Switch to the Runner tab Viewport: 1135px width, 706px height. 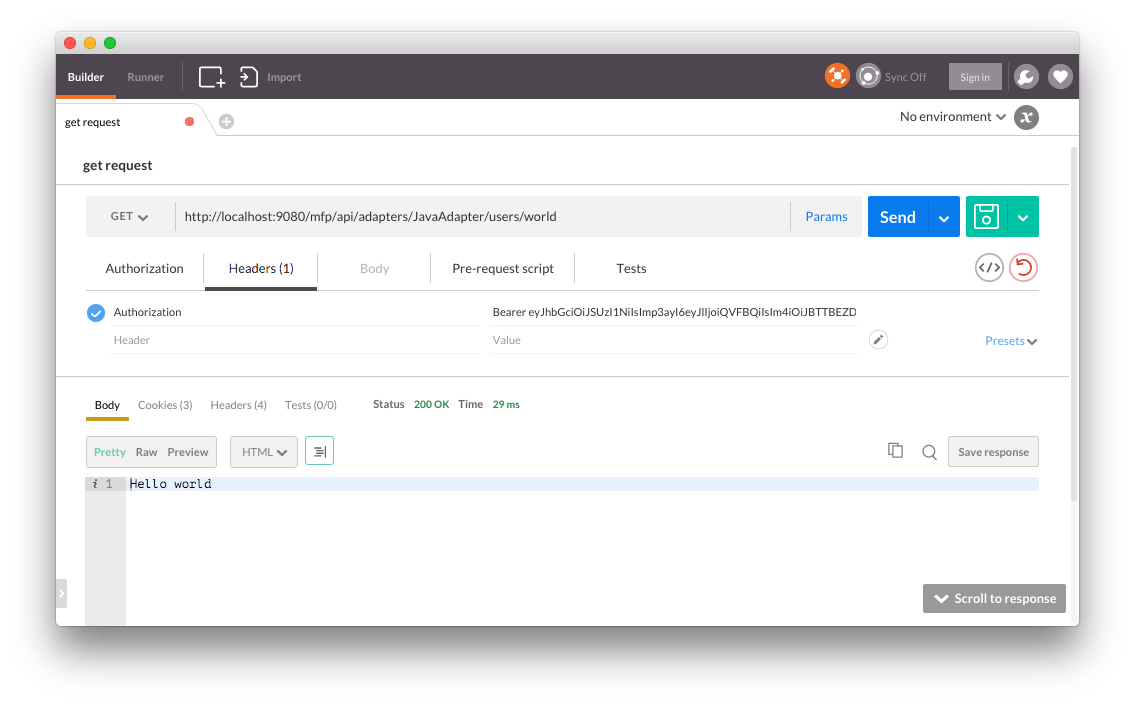click(x=145, y=77)
